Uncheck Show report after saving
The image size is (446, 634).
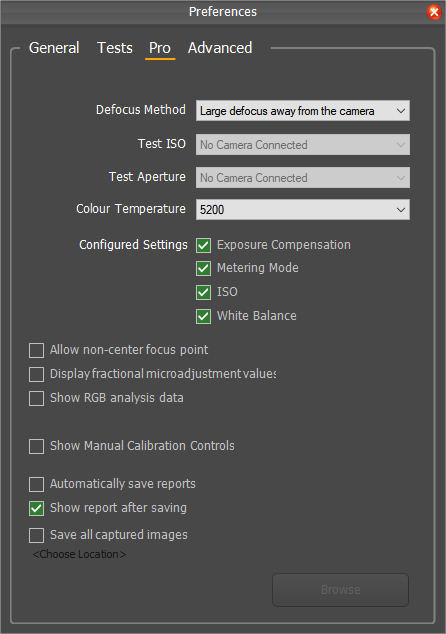pos(36,508)
